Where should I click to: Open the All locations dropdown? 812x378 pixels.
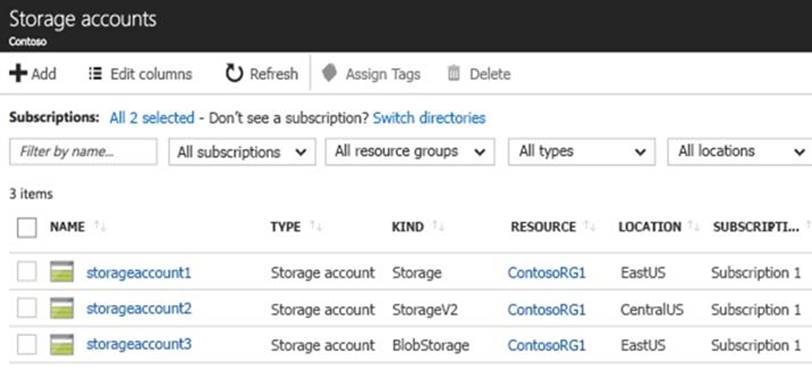(x=741, y=152)
